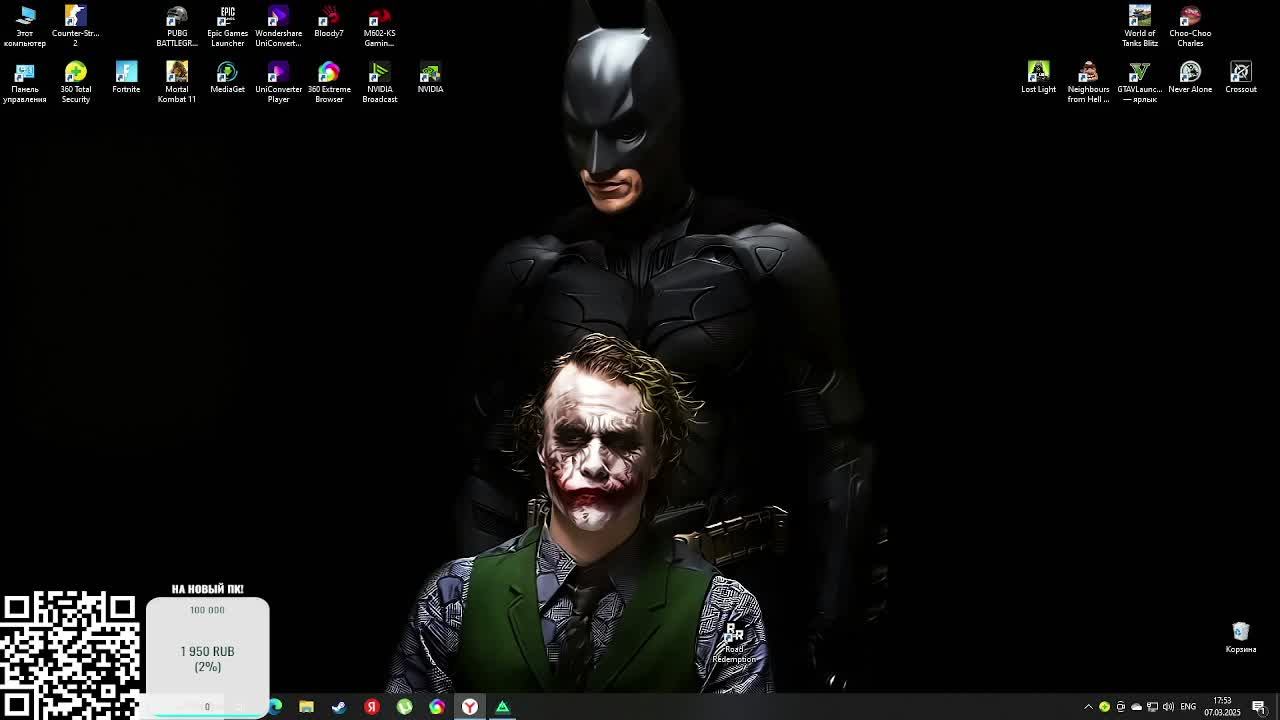Open File Explorer from the taskbar
The height and width of the screenshot is (720, 1280).
(x=306, y=707)
